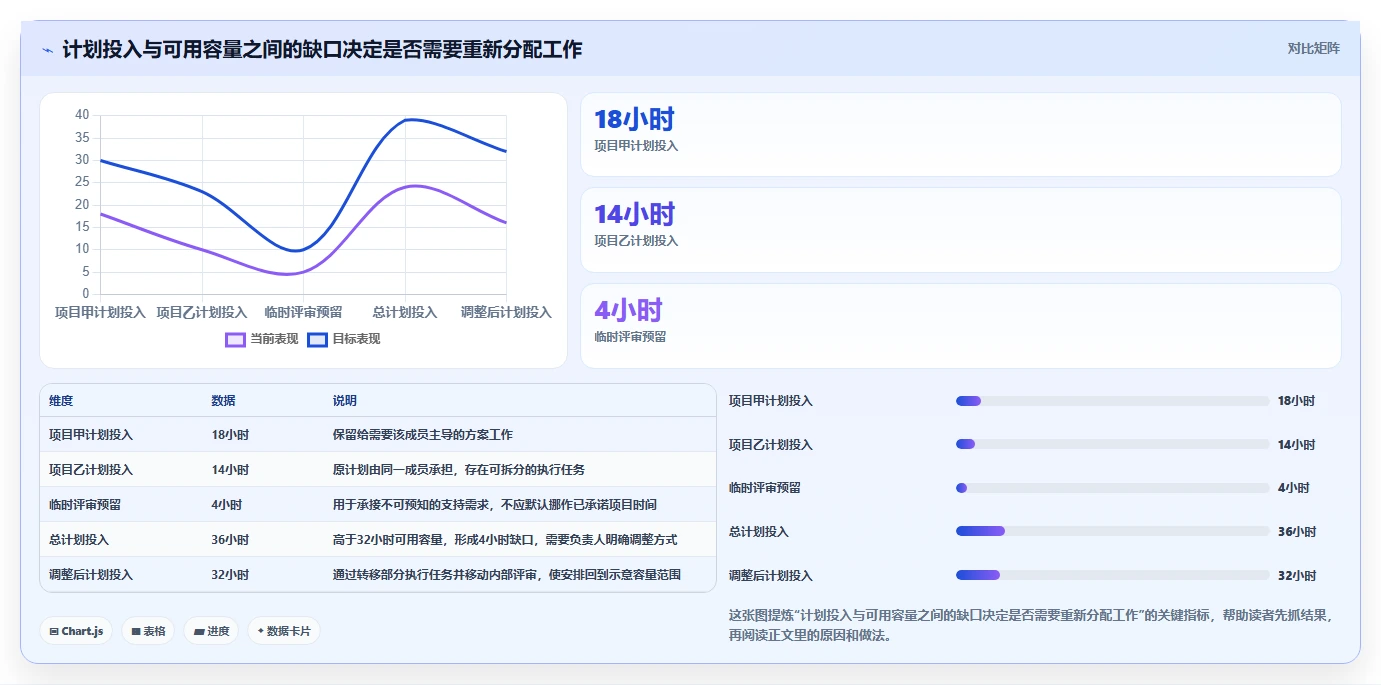Click the 项目乙计划投入 label on chart axis
Image resolution: width=1381 pixels, height=685 pixels.
click(x=202, y=312)
